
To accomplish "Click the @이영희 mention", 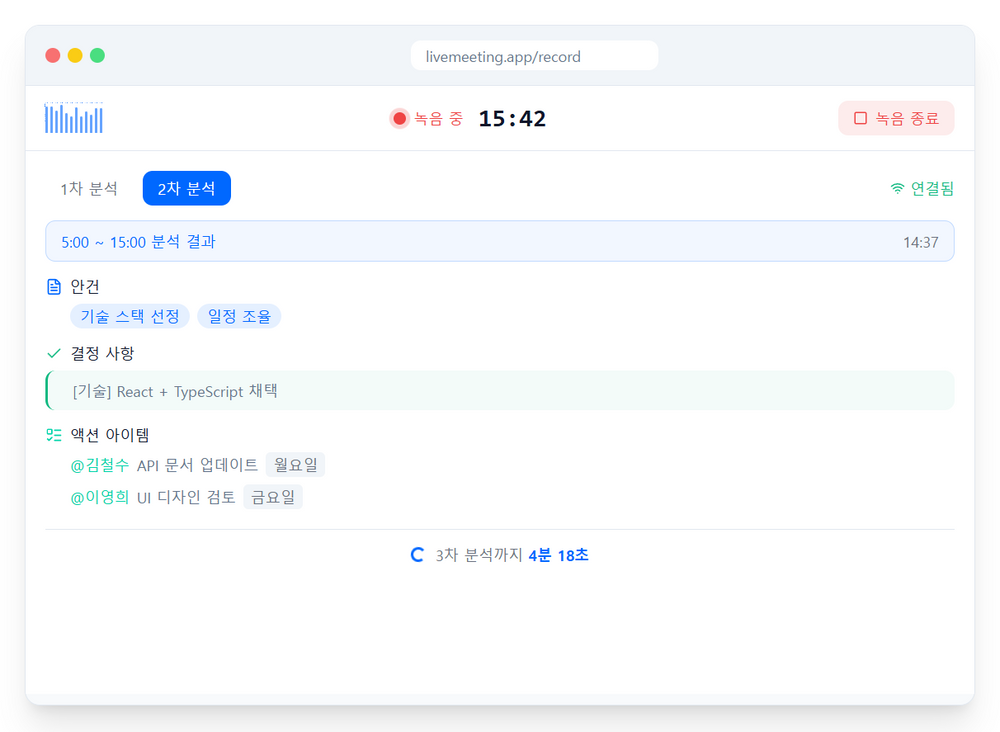I will (x=100, y=497).
